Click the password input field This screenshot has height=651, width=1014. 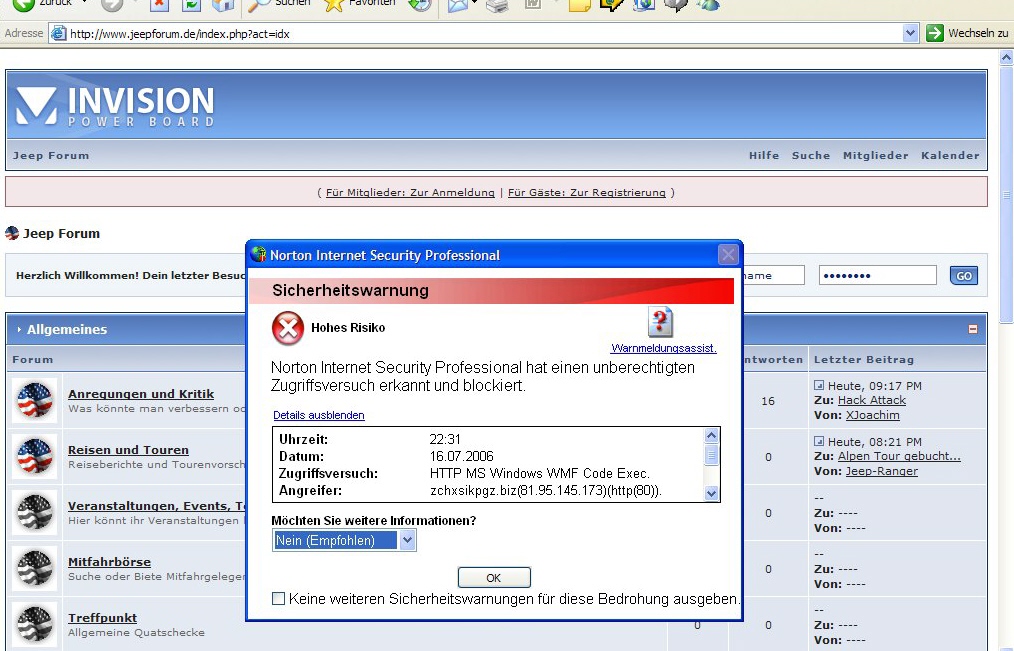[877, 275]
